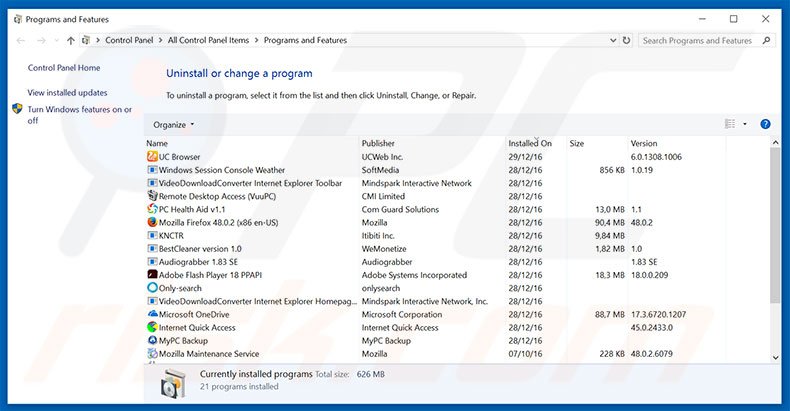Navigate to Control Panel breadcrumb
The width and height of the screenshot is (790, 411).
[129, 40]
